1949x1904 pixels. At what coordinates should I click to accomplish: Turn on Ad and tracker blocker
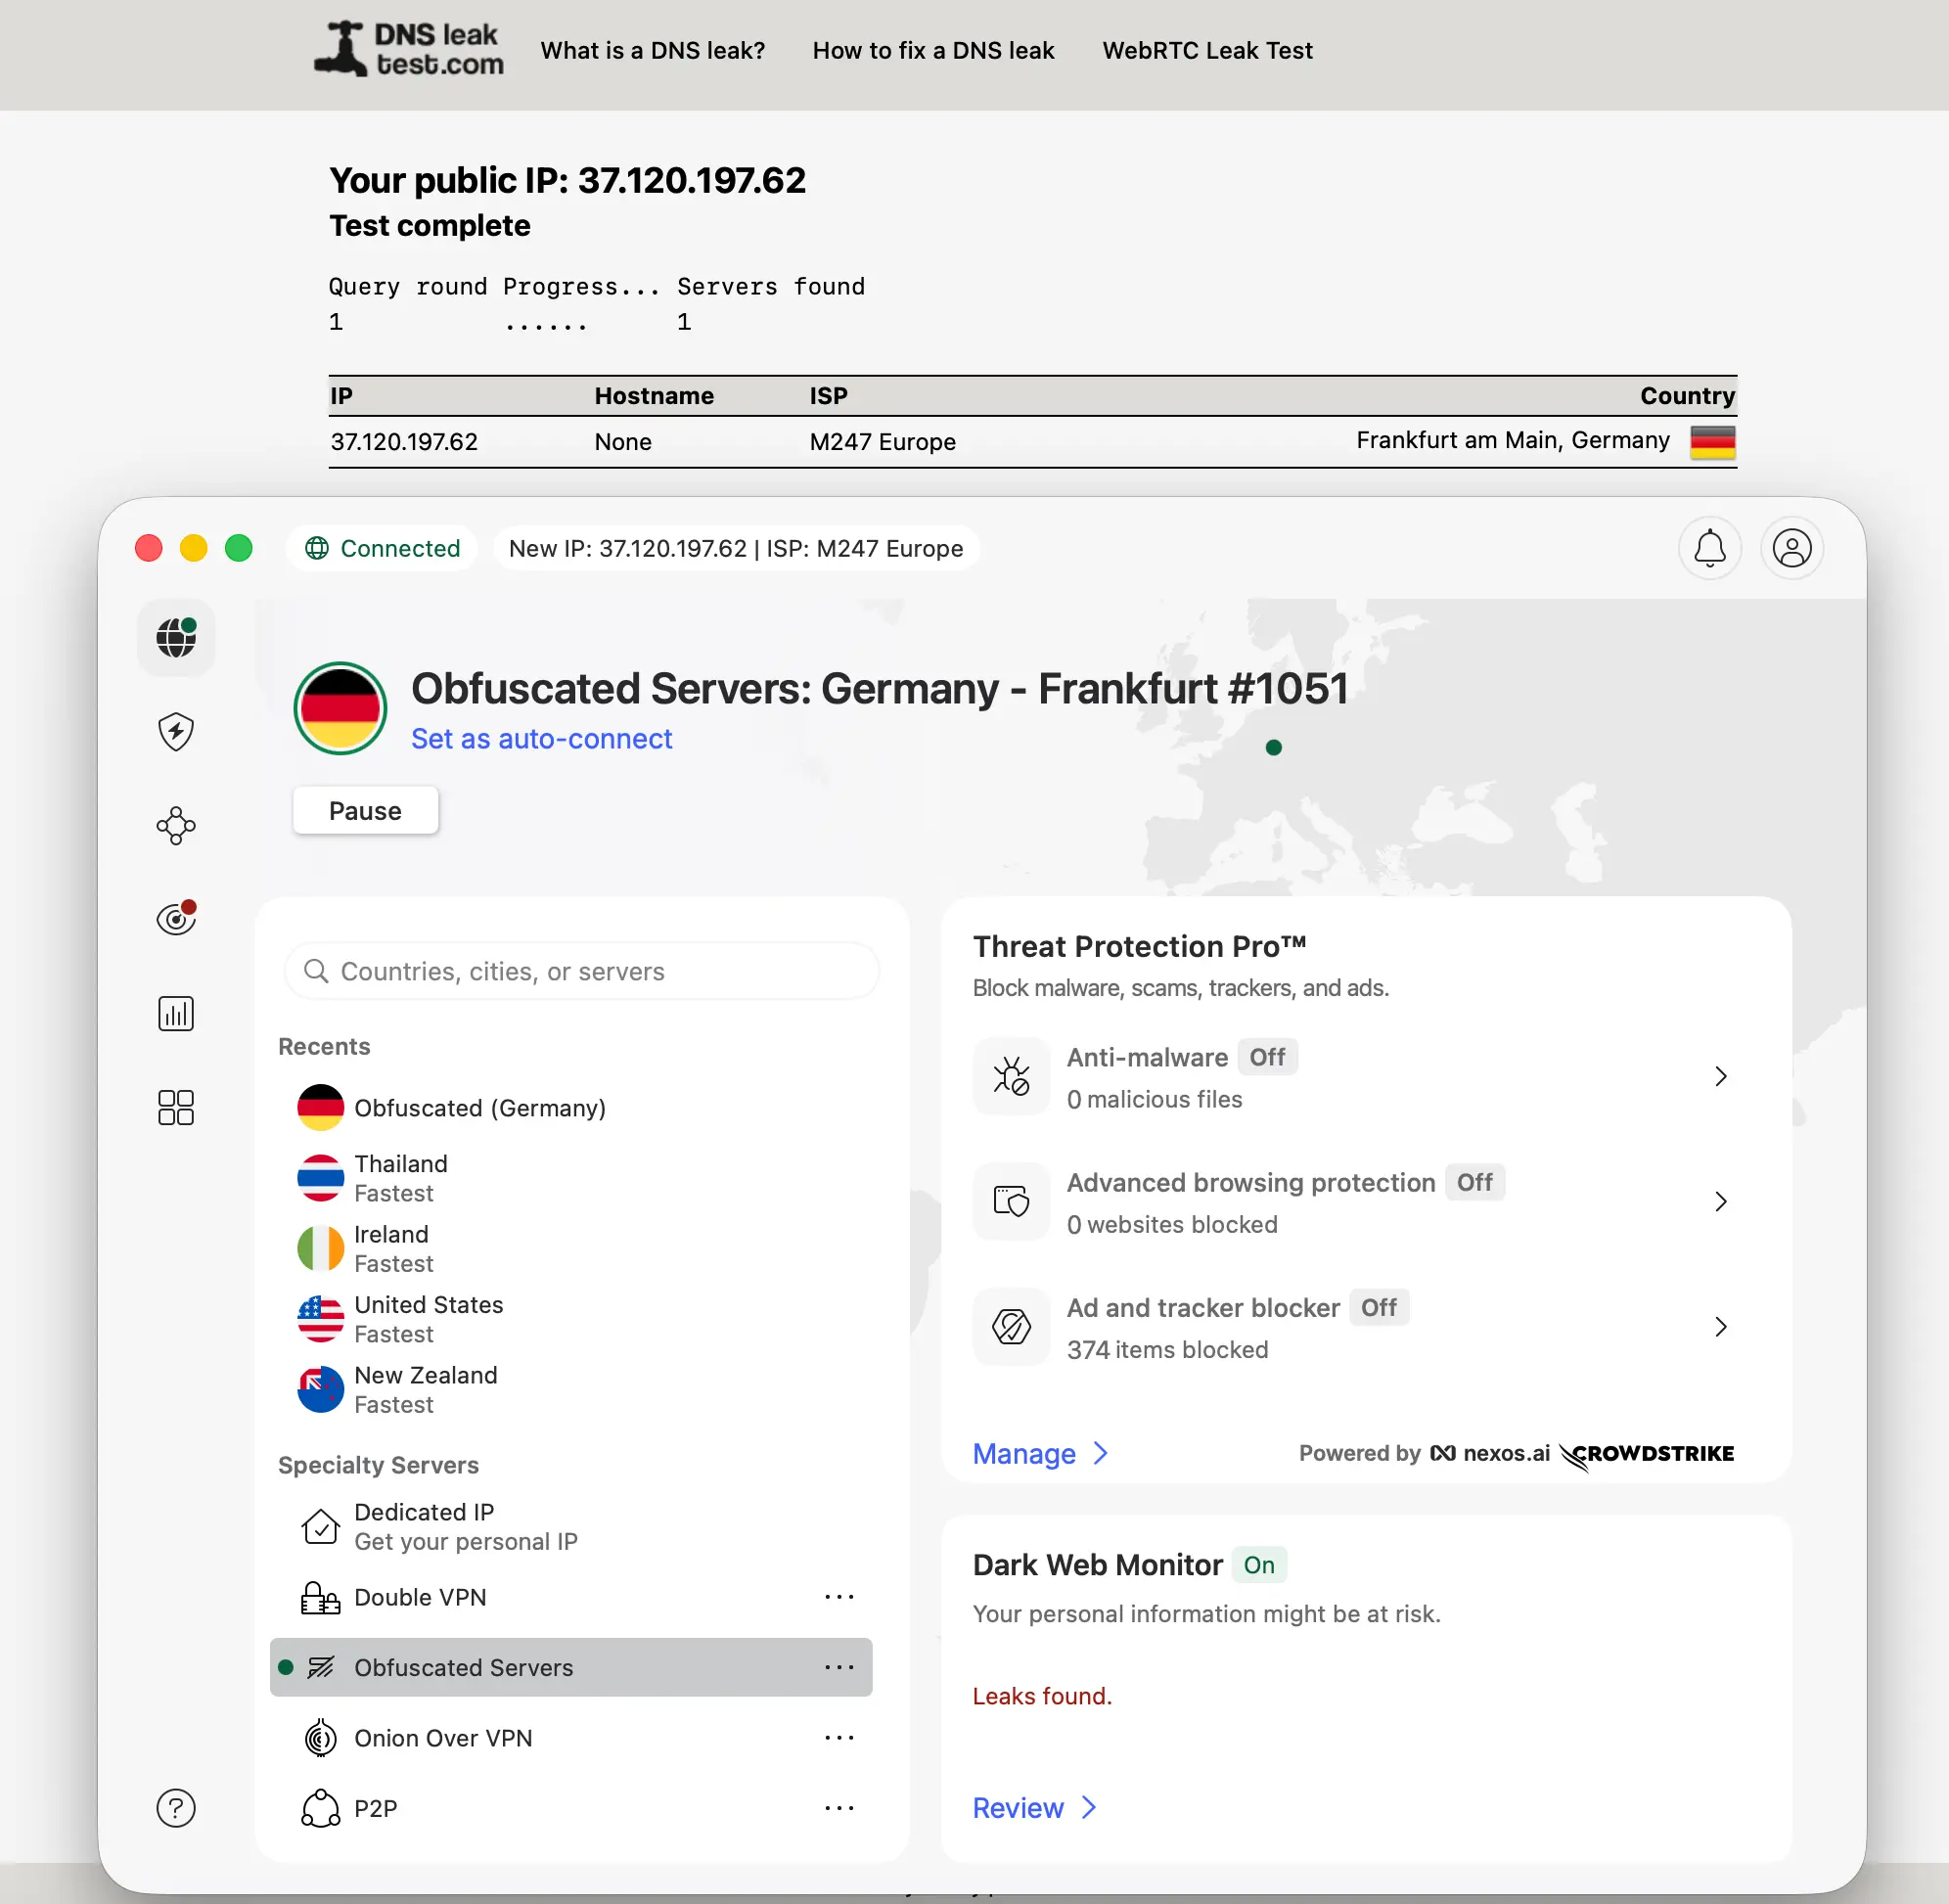tap(1378, 1307)
